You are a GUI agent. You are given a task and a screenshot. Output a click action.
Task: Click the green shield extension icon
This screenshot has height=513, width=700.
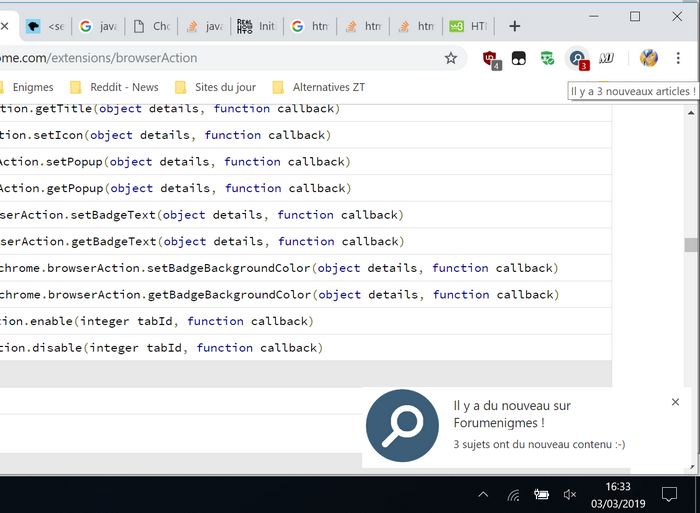(547, 58)
